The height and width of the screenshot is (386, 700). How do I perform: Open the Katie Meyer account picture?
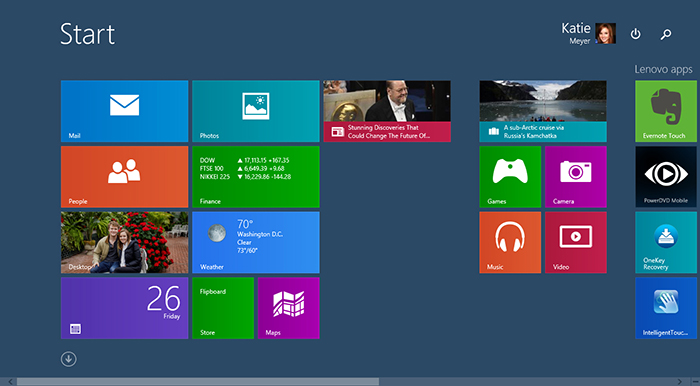point(605,33)
